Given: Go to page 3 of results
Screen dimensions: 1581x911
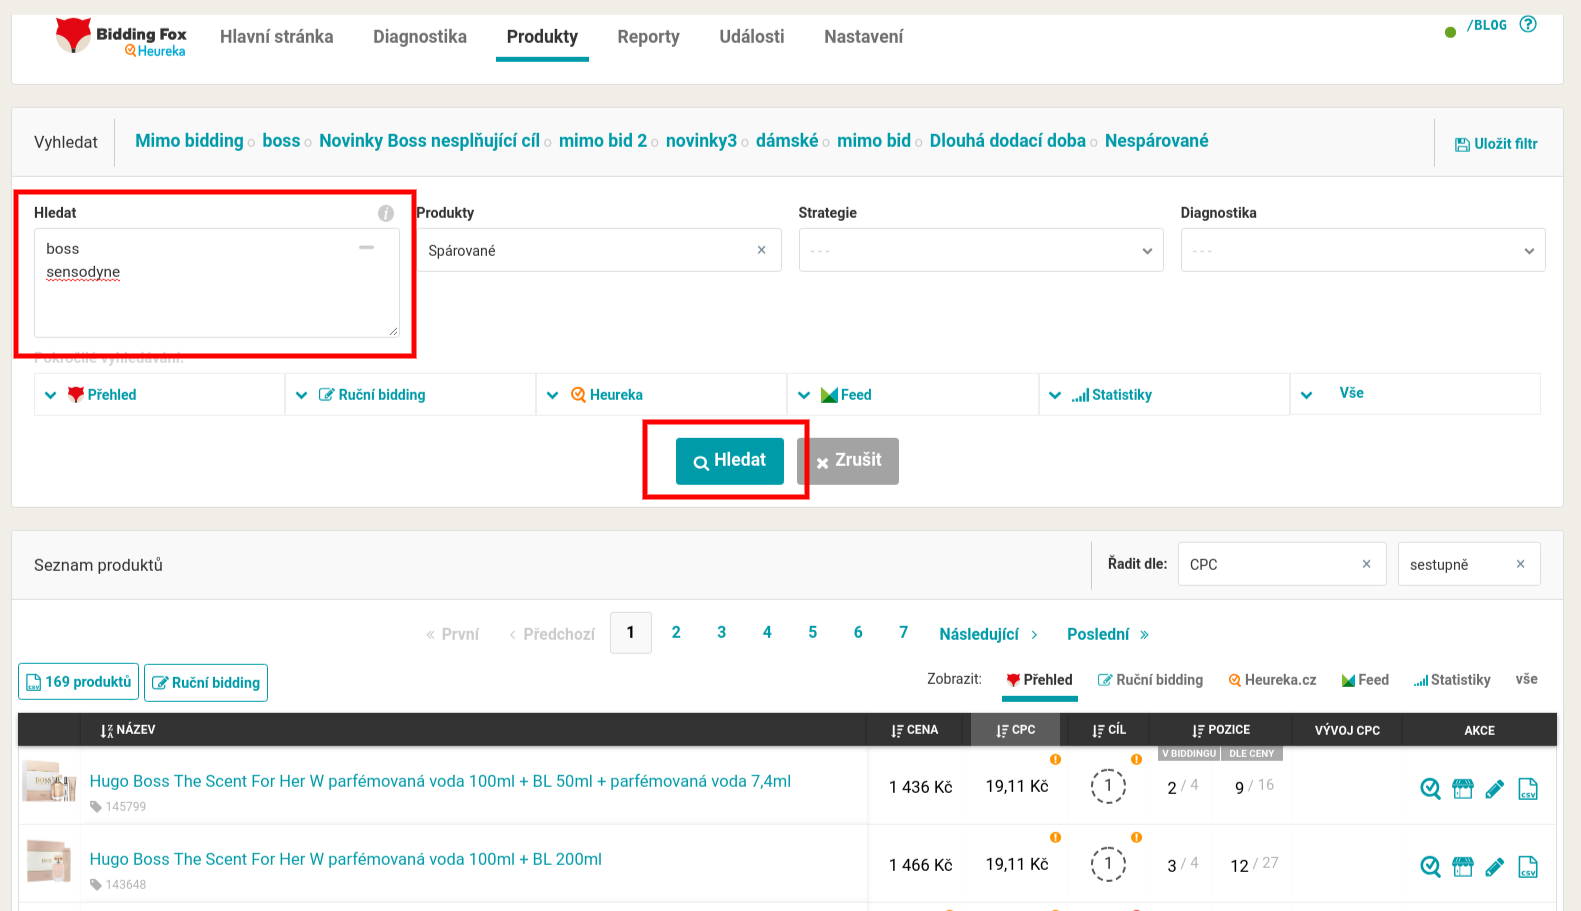Looking at the screenshot, I should click(722, 632).
